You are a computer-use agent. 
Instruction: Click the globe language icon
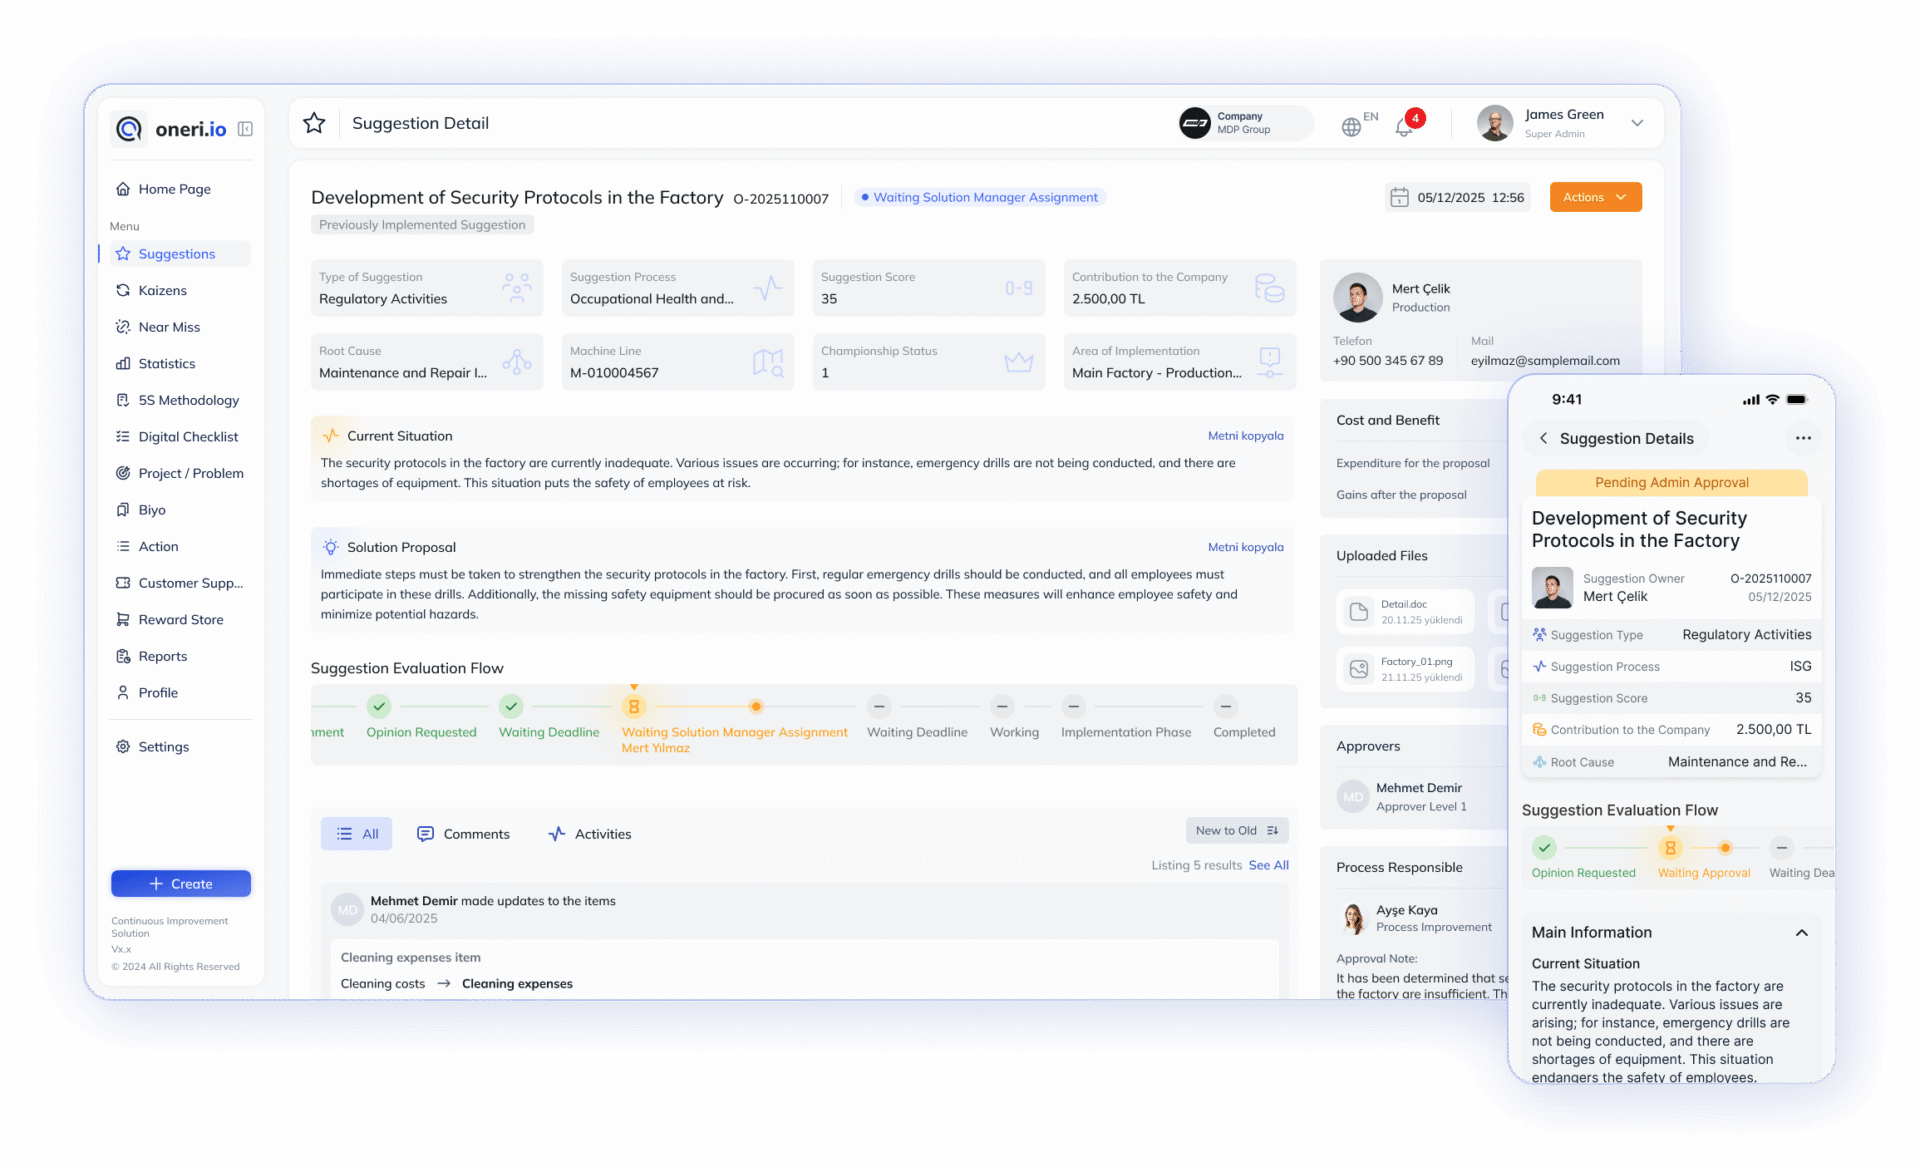click(1351, 127)
